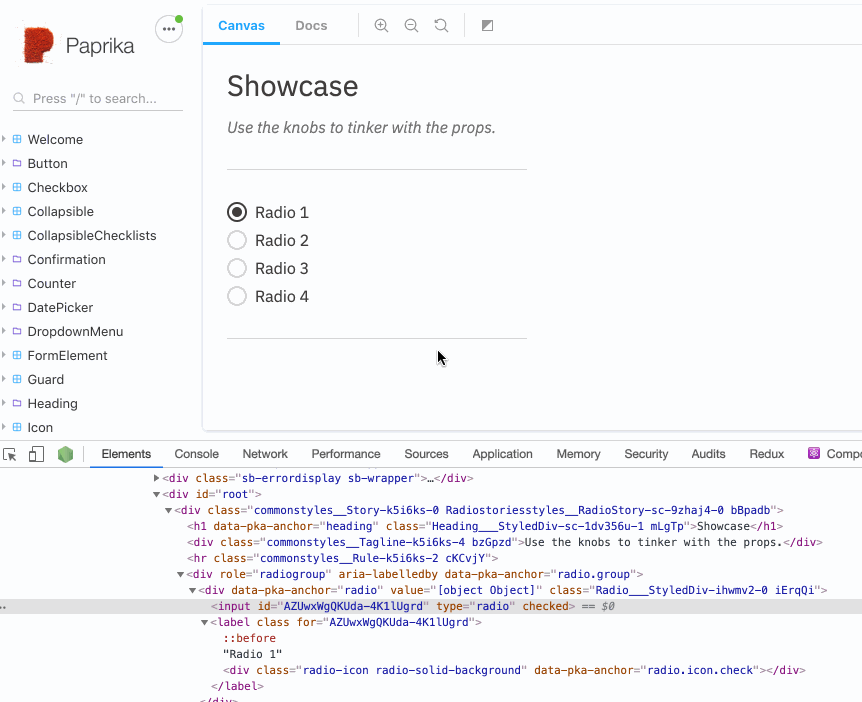The height and width of the screenshot is (702, 862).
Task: Select the highlighted input type=radio DOM line
Action: [431, 606]
